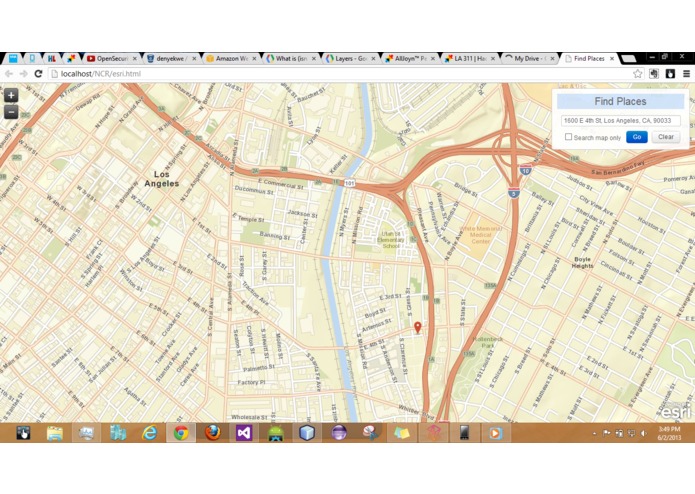Click the Evernote-style extension icon in toolbar

coord(654,74)
